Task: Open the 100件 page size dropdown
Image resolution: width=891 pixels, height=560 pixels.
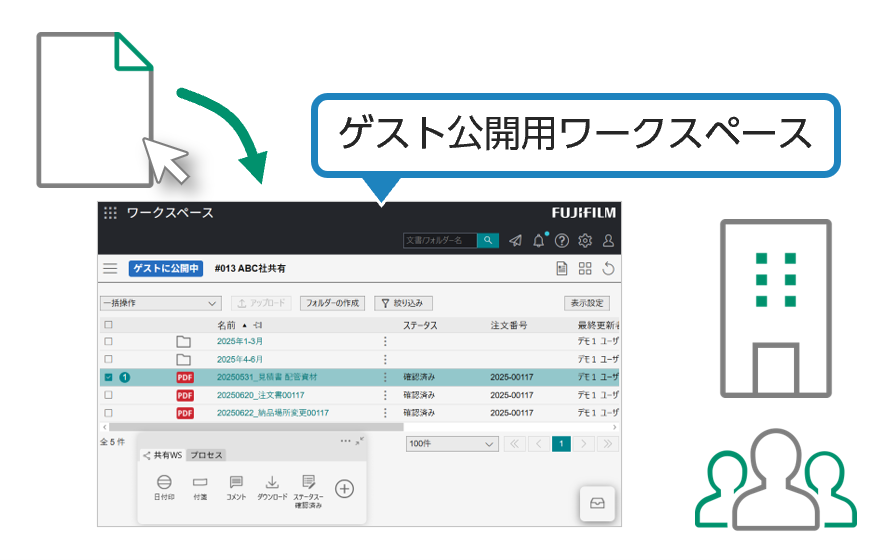Action: 452,444
